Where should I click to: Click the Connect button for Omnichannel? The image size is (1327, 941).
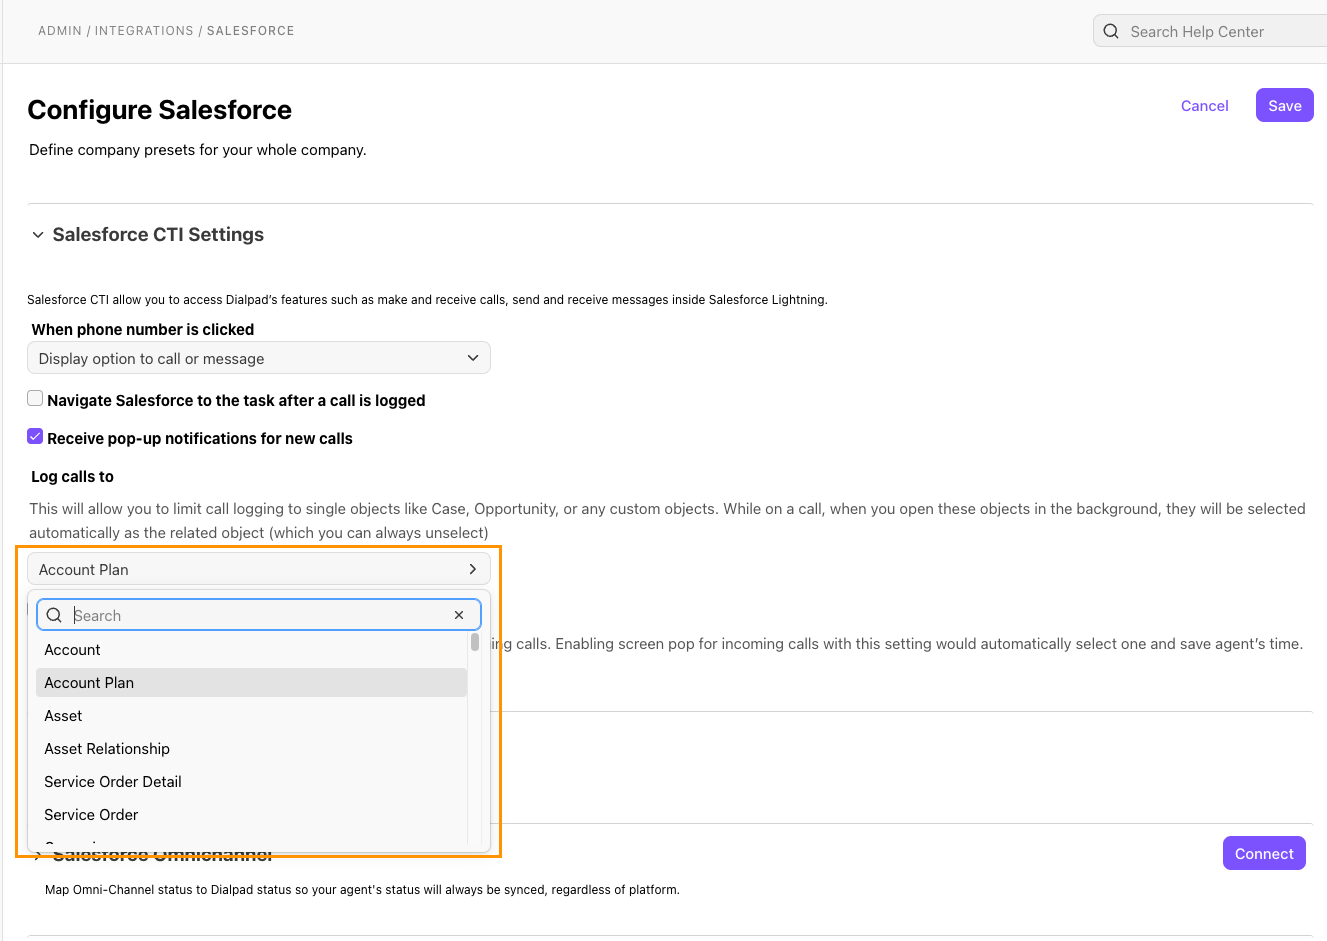pos(1264,853)
